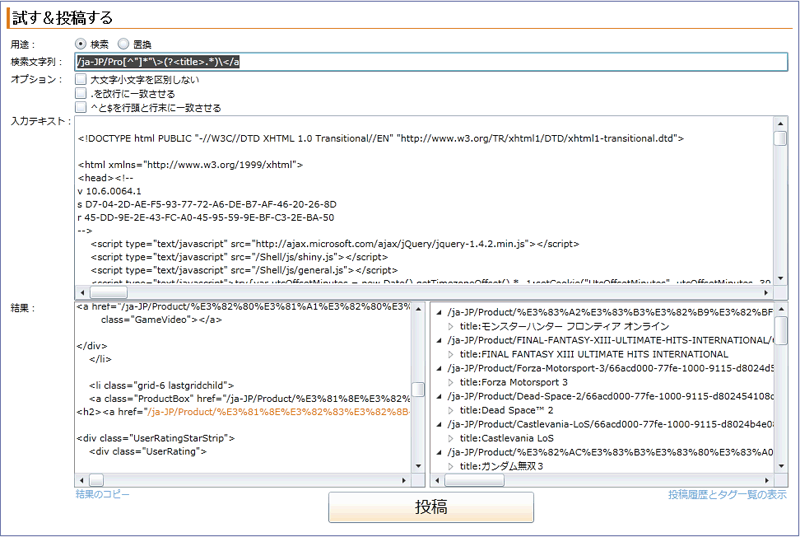Click match tree horizontal scrollbar left arrow
800x537 pixels.
pyautogui.click(x=437, y=480)
